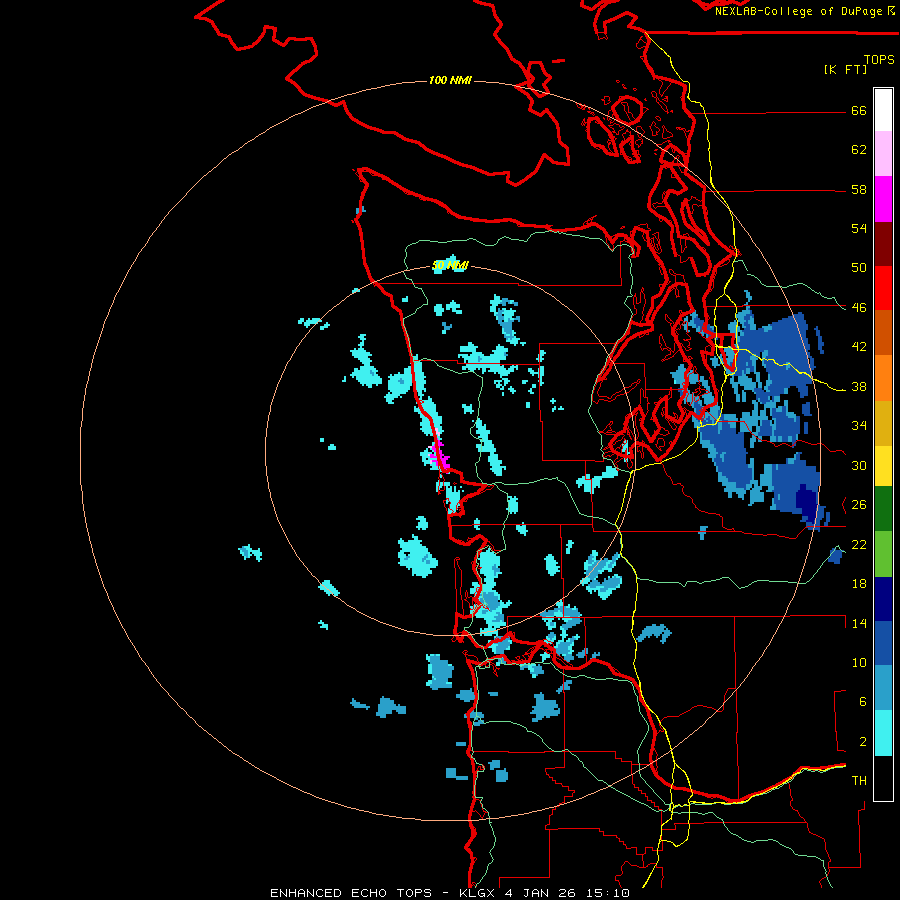
Task: Click the 50 NMI range ring label
Action: tap(450, 265)
